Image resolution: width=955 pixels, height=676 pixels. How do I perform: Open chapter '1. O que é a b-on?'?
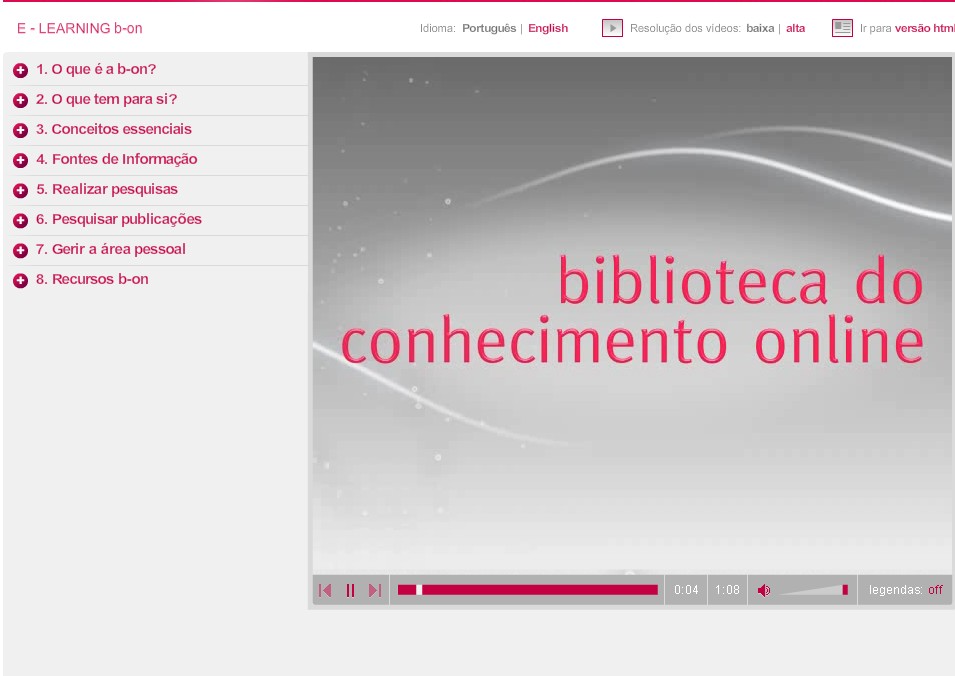click(96, 69)
